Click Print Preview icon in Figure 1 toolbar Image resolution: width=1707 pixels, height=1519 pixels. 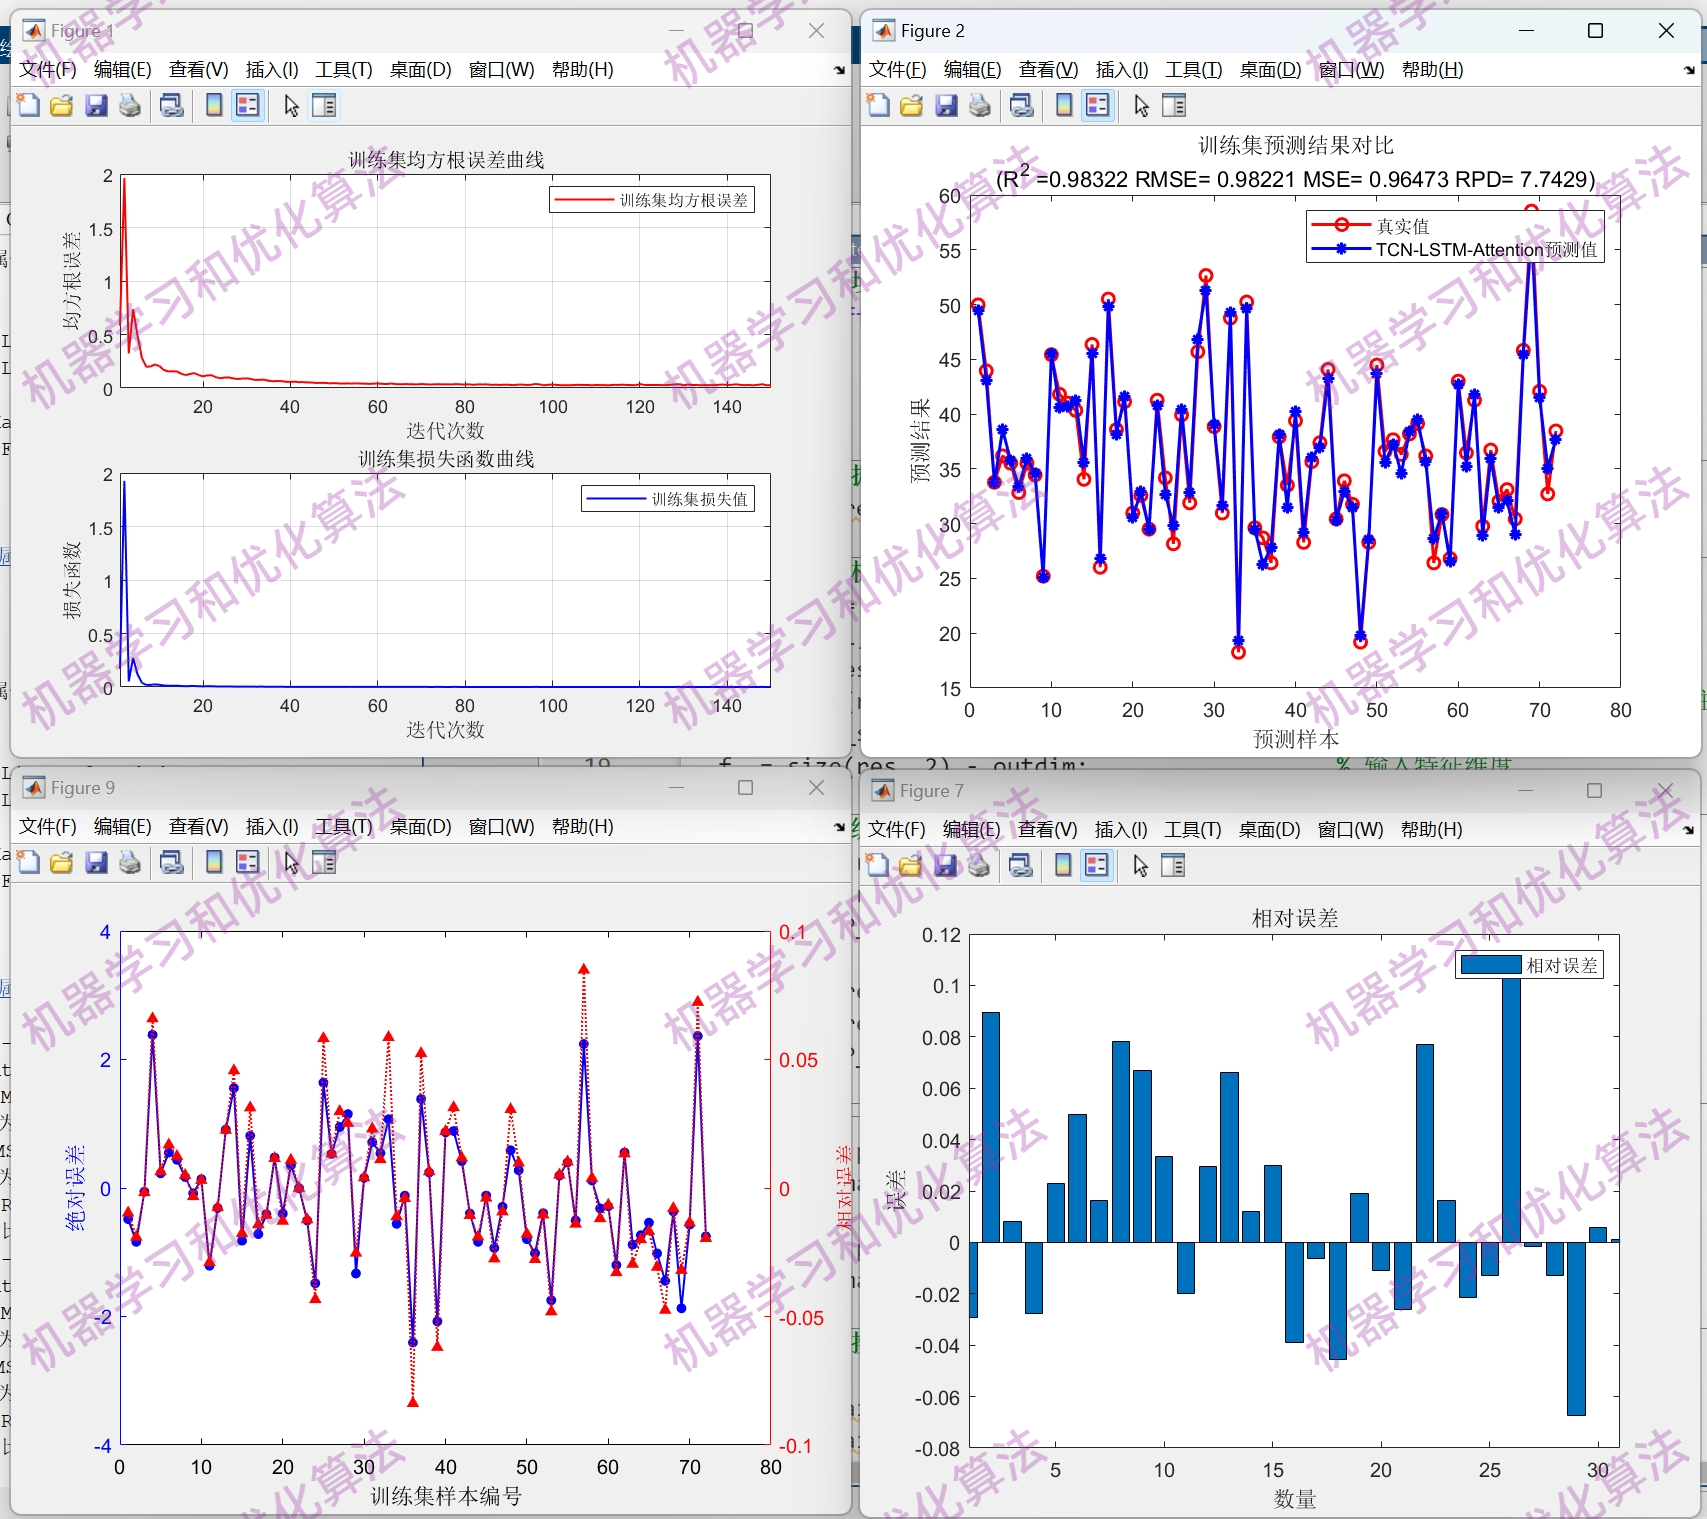172,105
